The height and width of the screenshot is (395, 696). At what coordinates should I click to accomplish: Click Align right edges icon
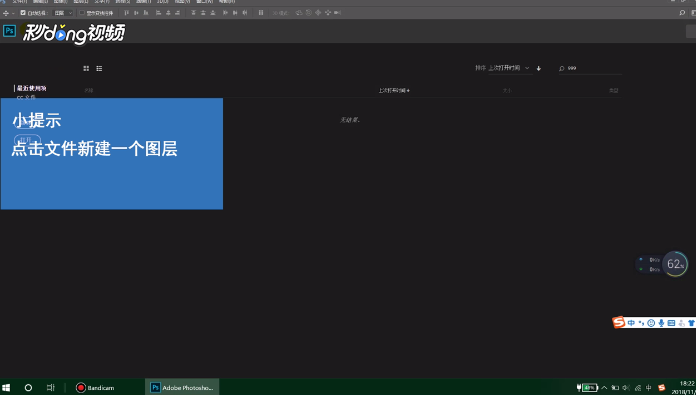178,13
